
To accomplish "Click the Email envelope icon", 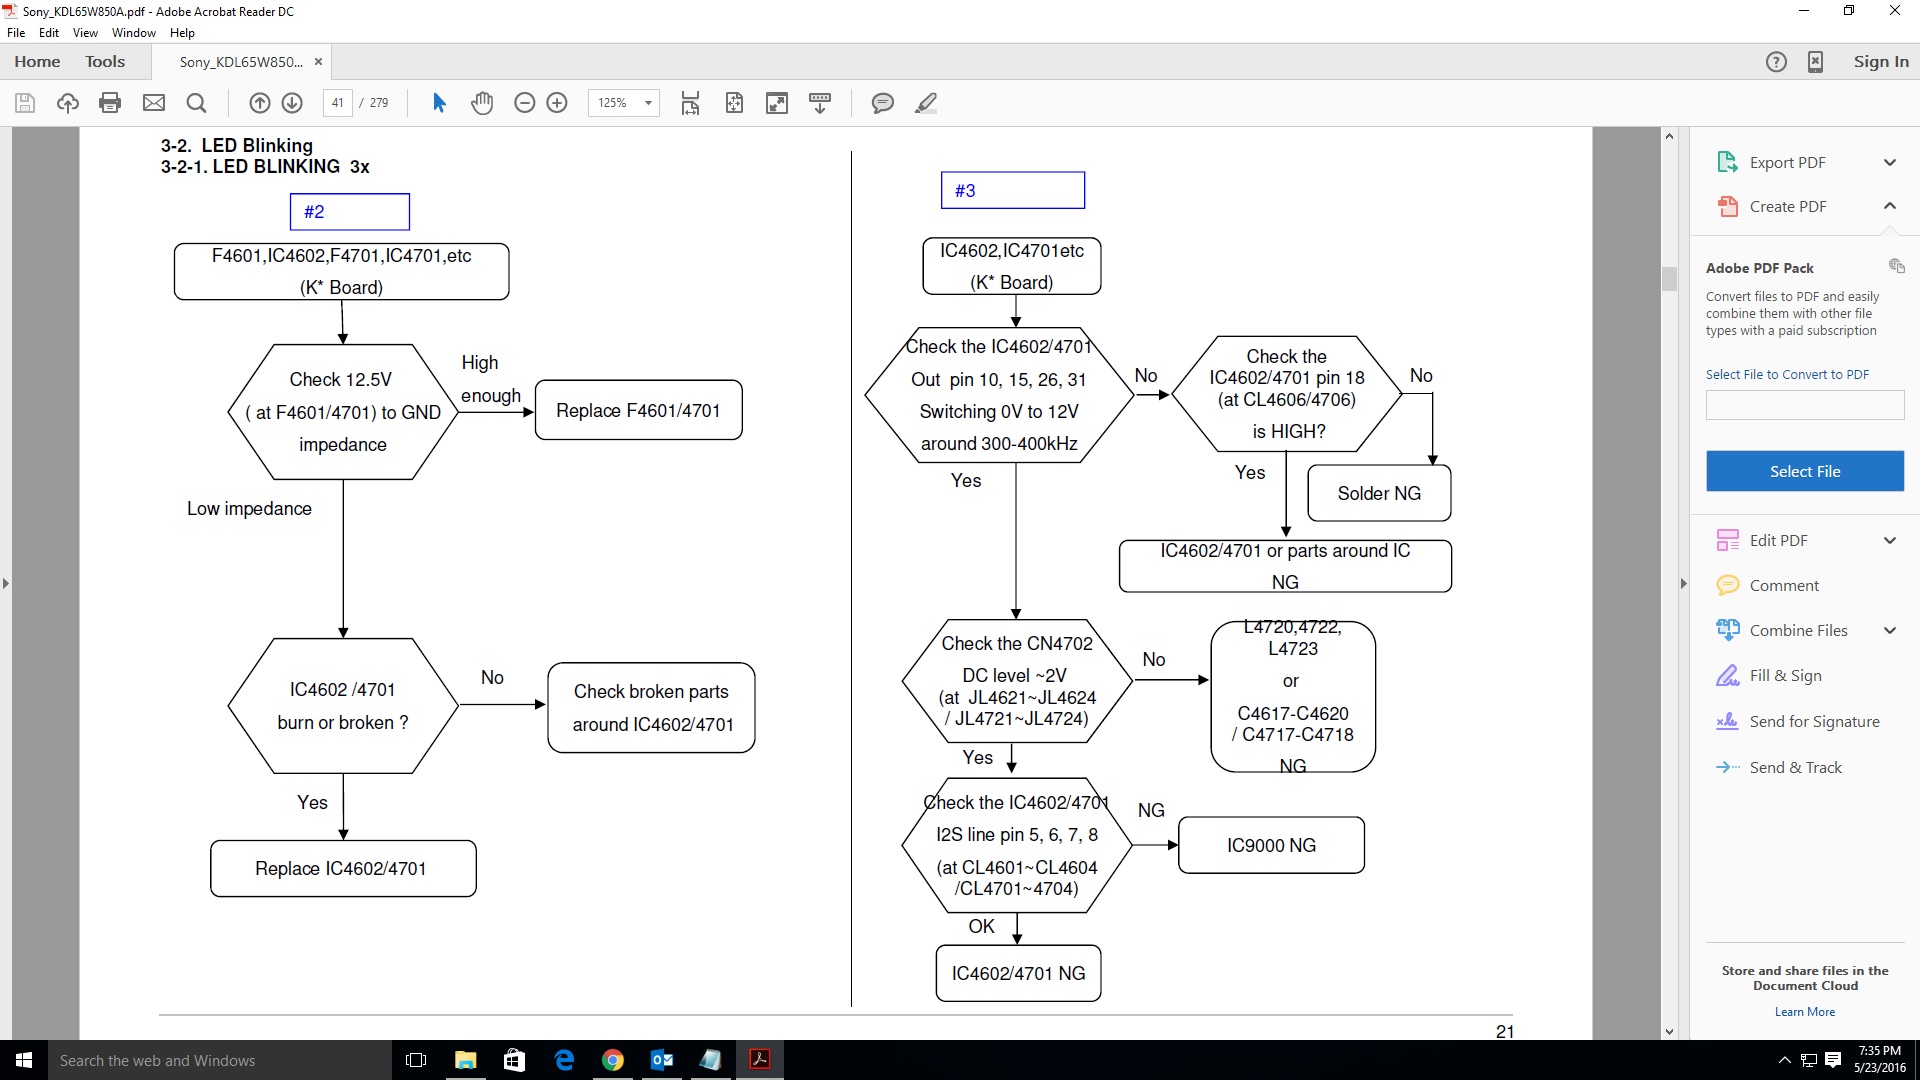I will tap(153, 103).
